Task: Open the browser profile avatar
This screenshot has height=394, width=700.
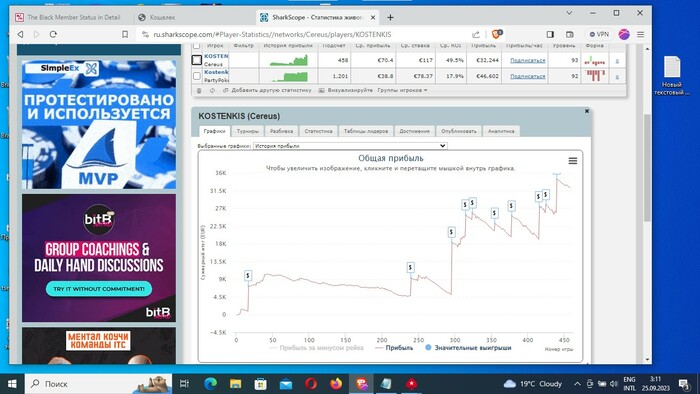Action: click(x=624, y=34)
